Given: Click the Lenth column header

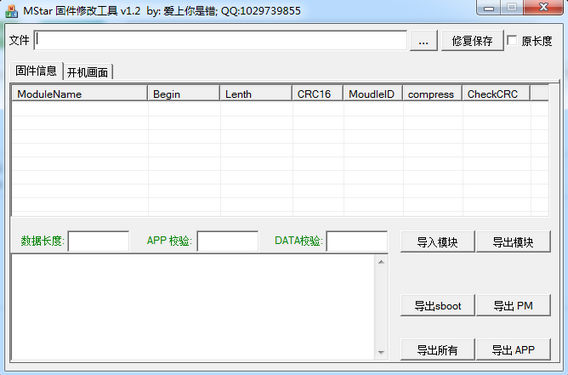Looking at the screenshot, I should 256,94.
